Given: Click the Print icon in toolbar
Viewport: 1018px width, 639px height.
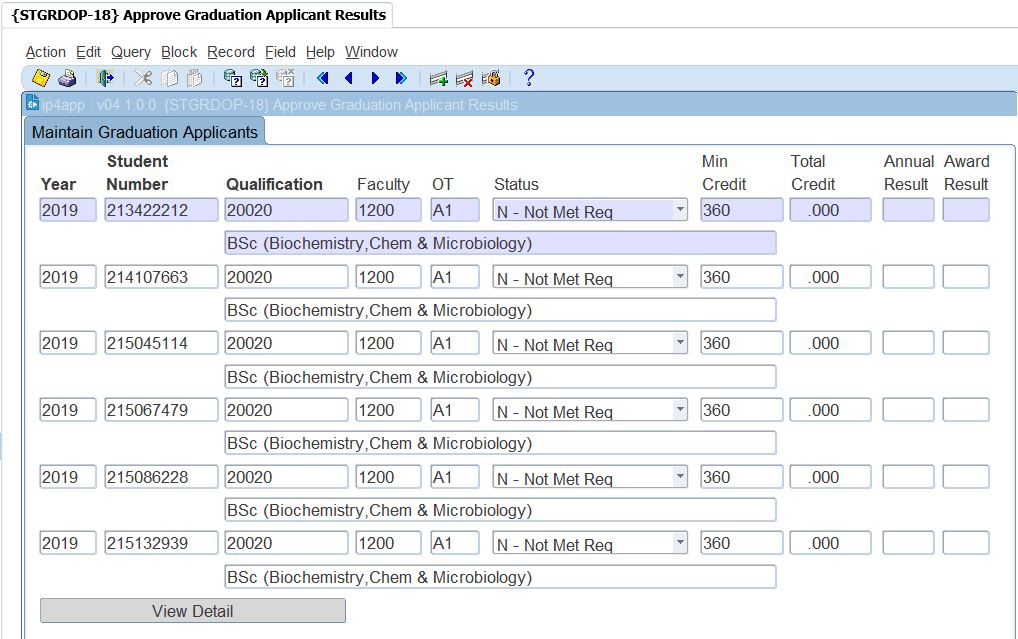Looking at the screenshot, I should [66, 78].
